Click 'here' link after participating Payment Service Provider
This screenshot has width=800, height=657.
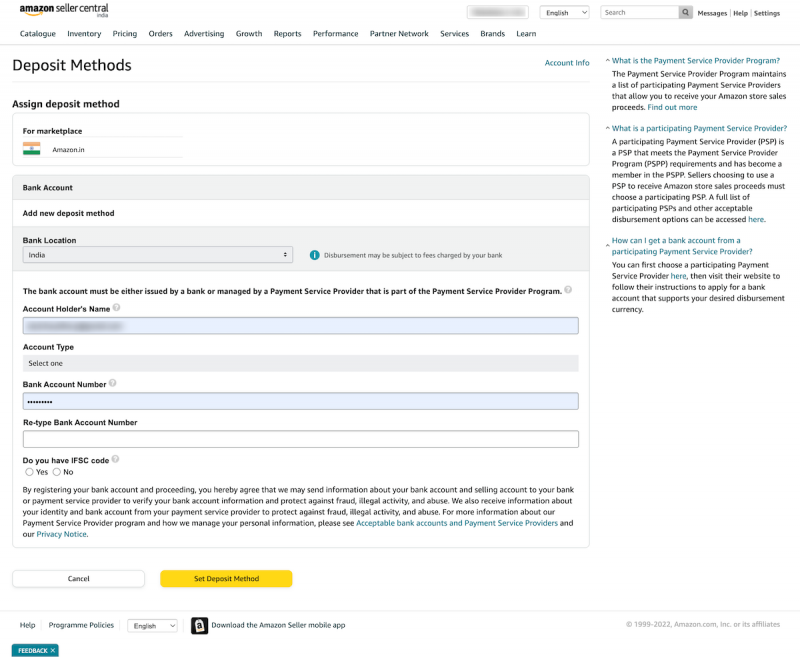pos(678,276)
